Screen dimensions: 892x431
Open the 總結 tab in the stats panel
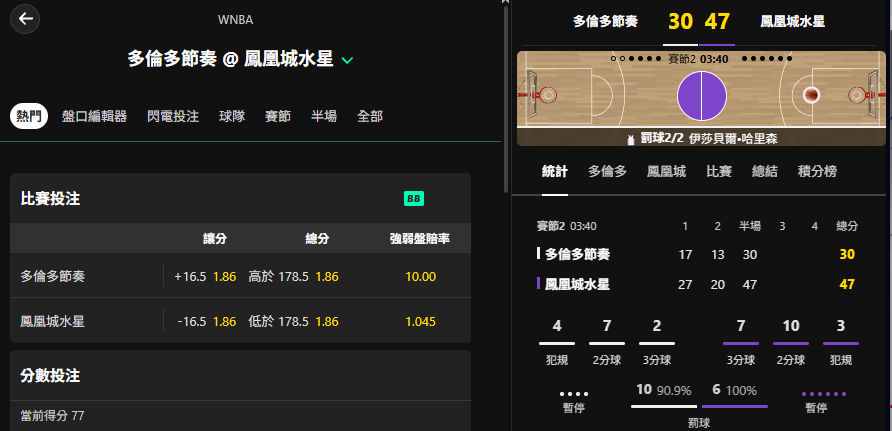pyautogui.click(x=765, y=171)
